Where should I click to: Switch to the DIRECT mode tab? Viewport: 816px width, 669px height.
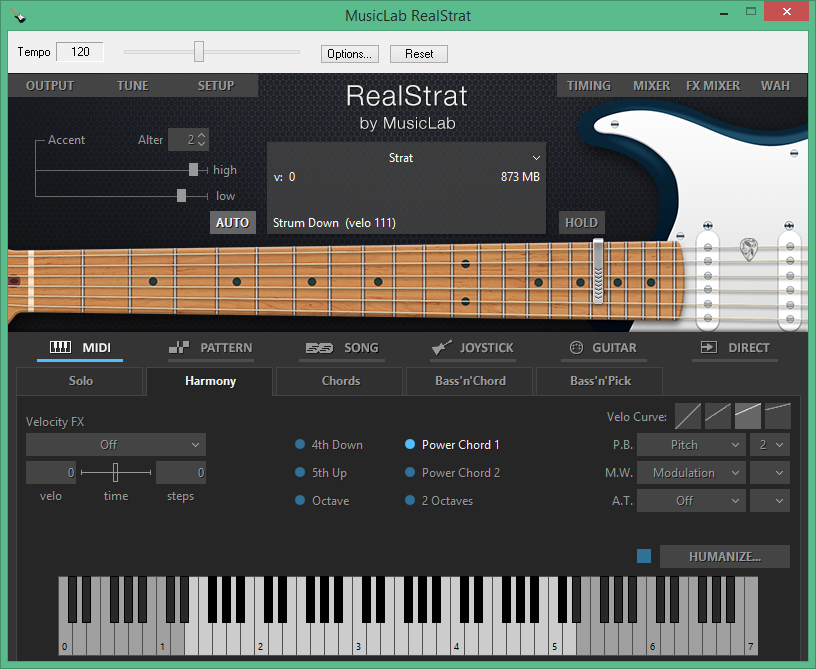pyautogui.click(x=735, y=348)
